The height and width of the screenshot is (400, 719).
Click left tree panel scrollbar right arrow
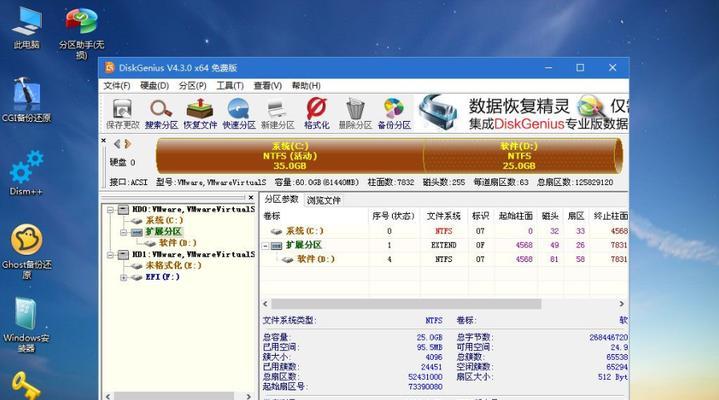(249, 396)
